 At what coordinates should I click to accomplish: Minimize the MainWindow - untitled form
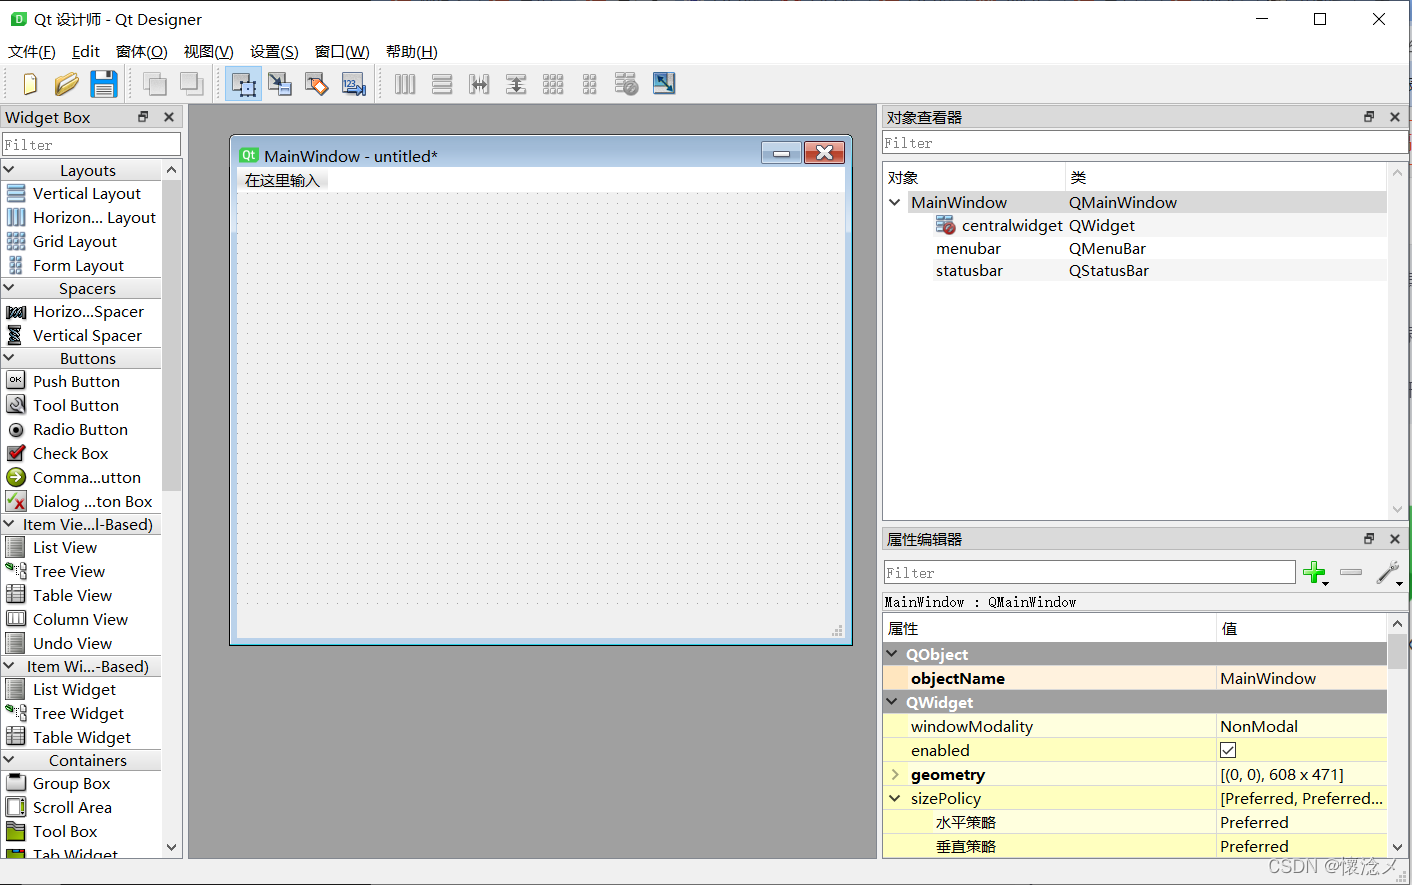click(782, 153)
